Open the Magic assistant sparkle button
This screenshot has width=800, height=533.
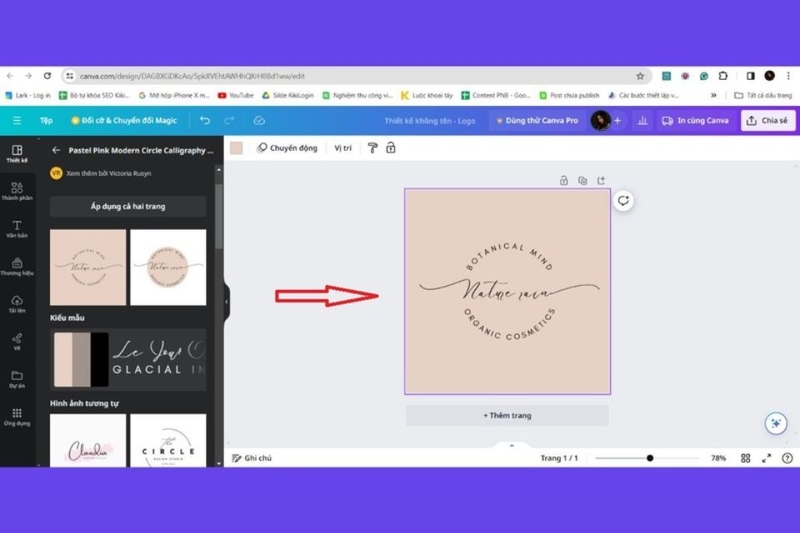click(x=776, y=423)
